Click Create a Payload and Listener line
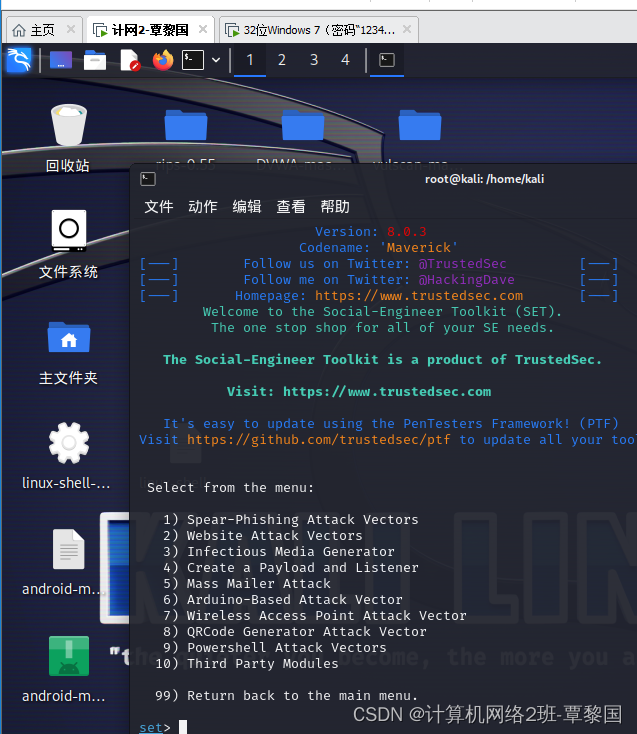637x734 pixels. tap(291, 567)
